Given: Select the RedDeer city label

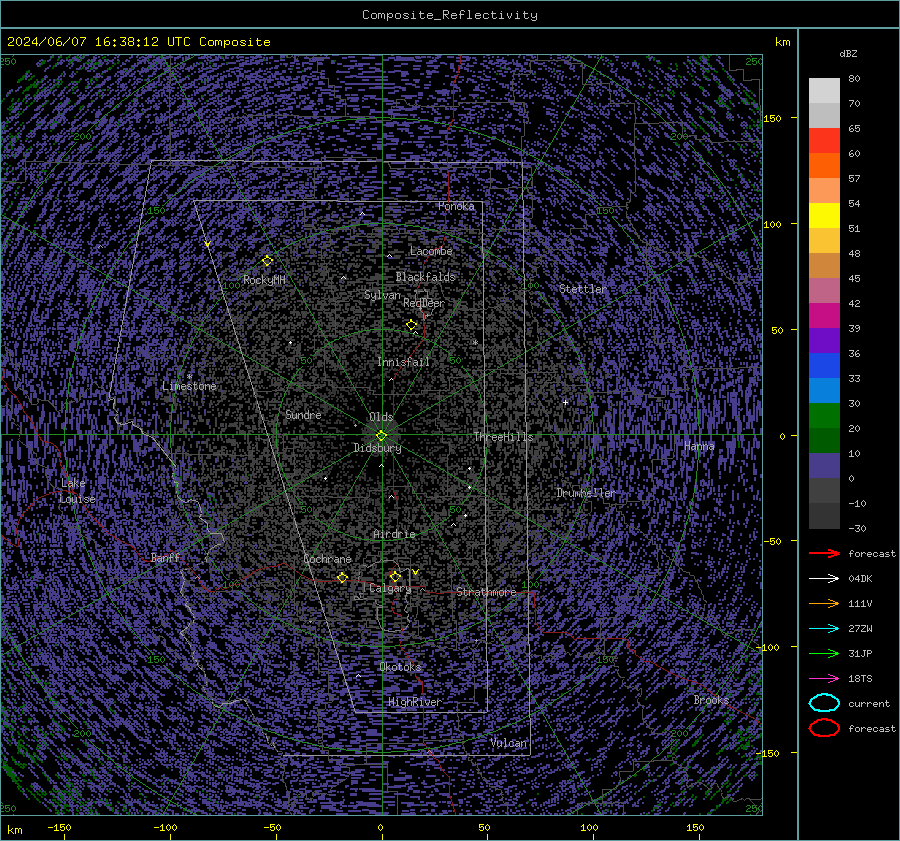Looking at the screenshot, I should point(424,303).
